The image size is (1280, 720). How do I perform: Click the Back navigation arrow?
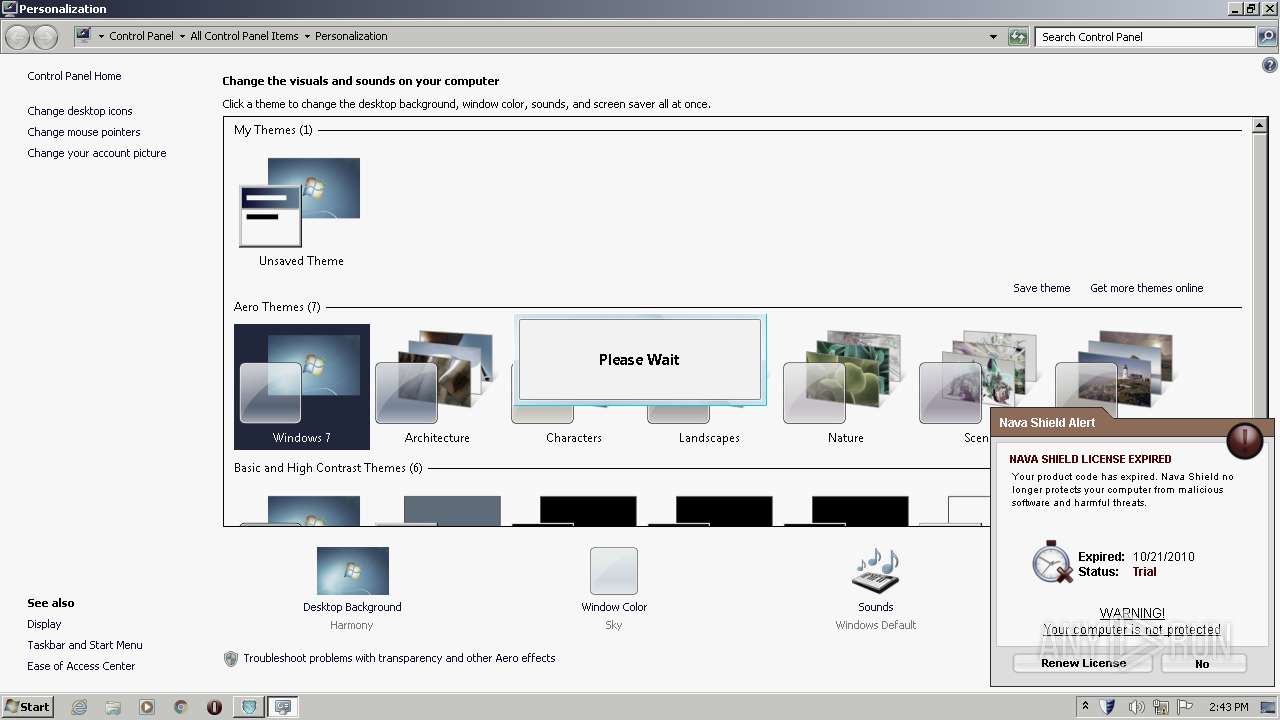[17, 37]
